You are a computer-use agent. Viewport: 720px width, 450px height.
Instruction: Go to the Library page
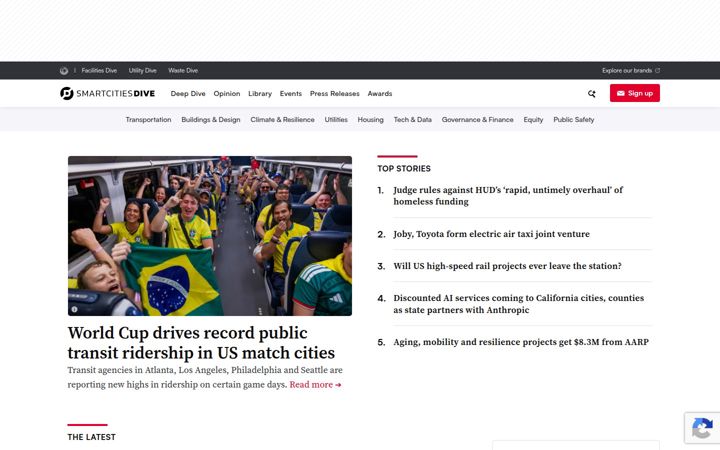point(260,94)
